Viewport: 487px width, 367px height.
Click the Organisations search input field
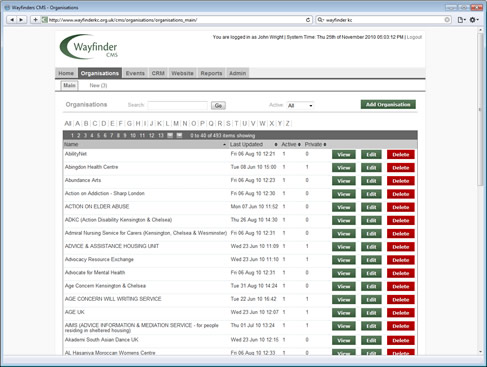click(178, 105)
